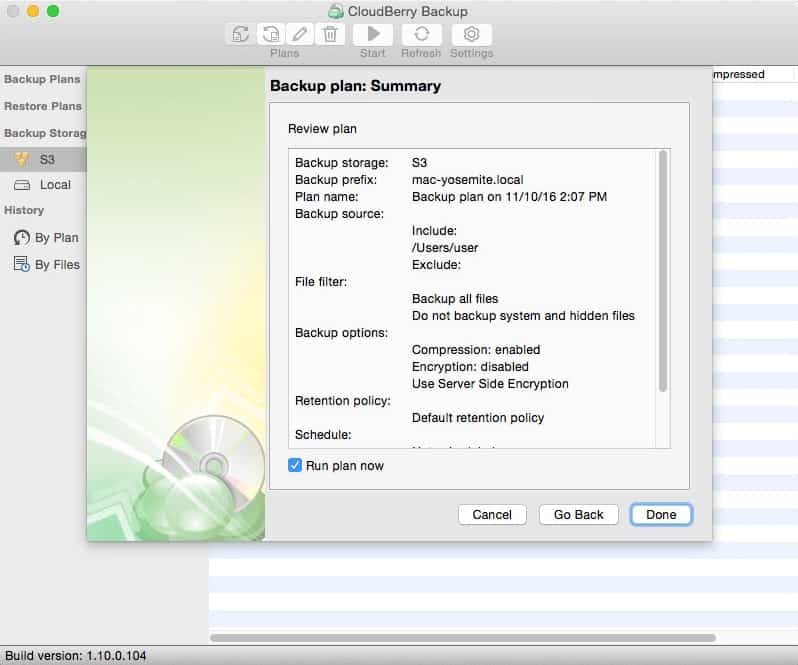This screenshot has width=798, height=665.
Task: Open the By Plan history view
Action: (x=56, y=238)
